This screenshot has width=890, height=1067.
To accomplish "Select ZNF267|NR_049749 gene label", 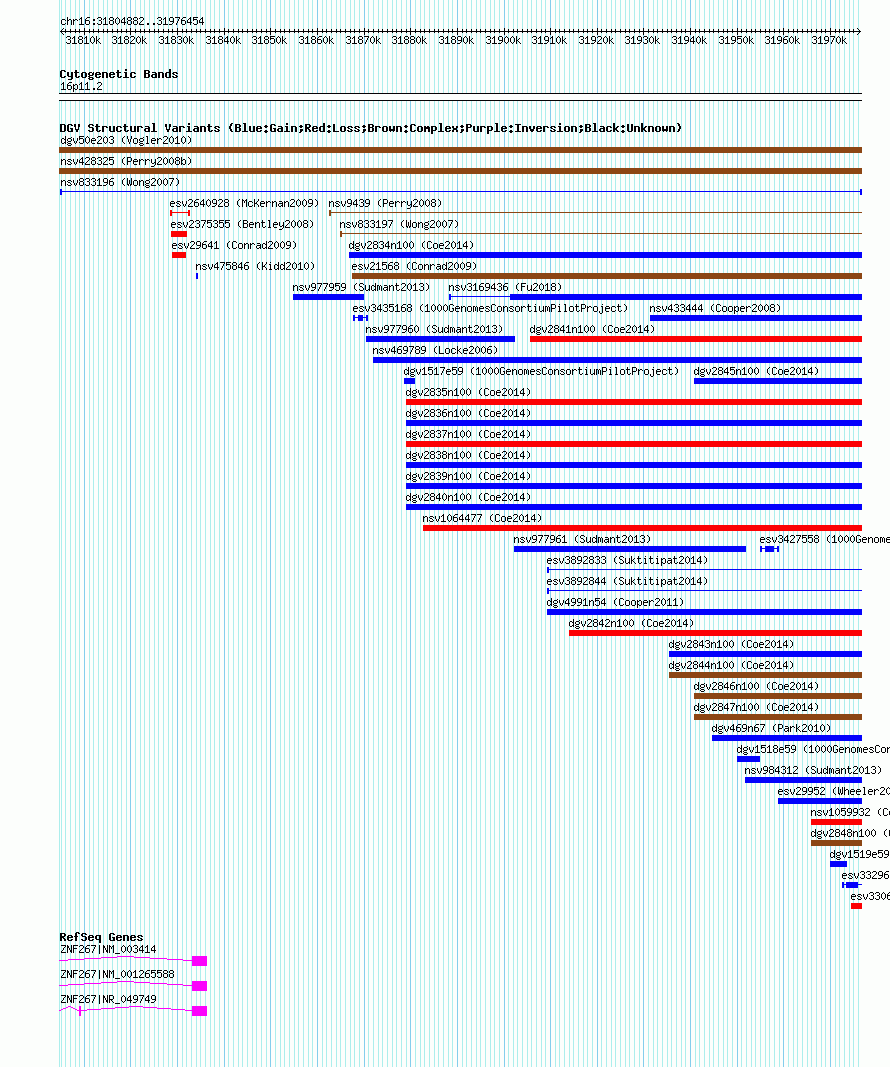I will click(x=108, y=1000).
